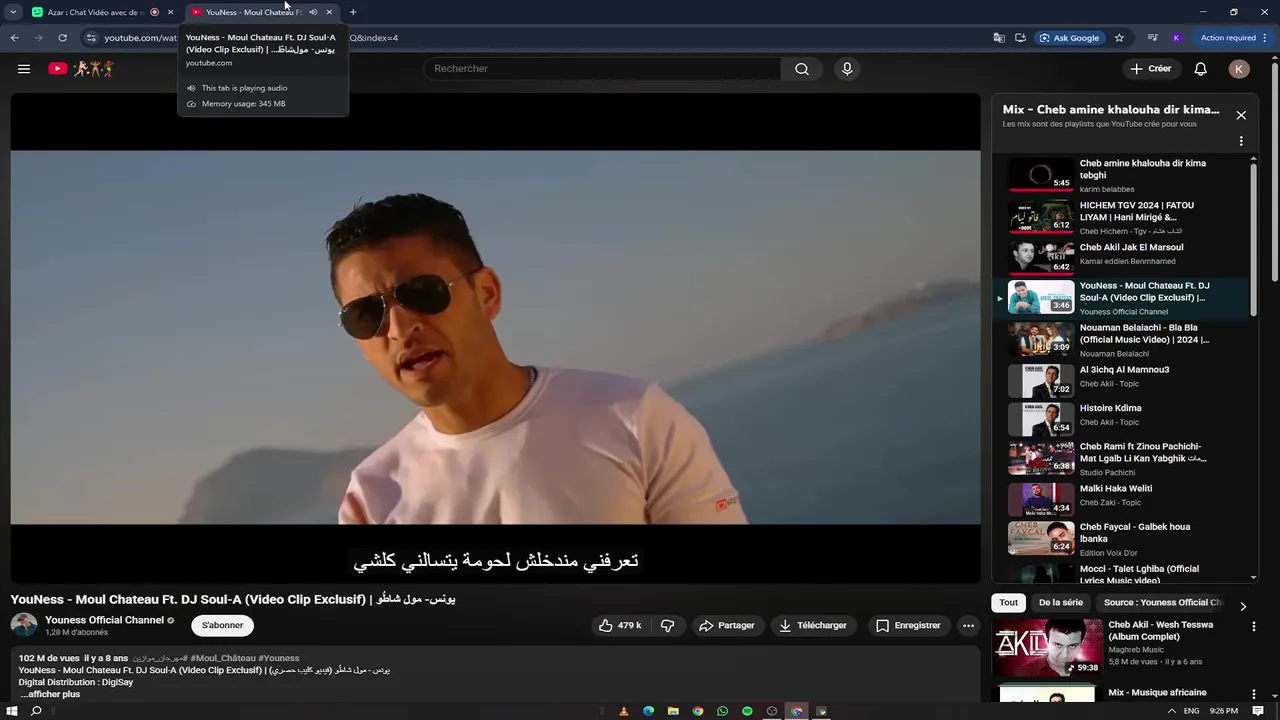
Task: Show next filter chips with arrow
Action: click(1243, 606)
